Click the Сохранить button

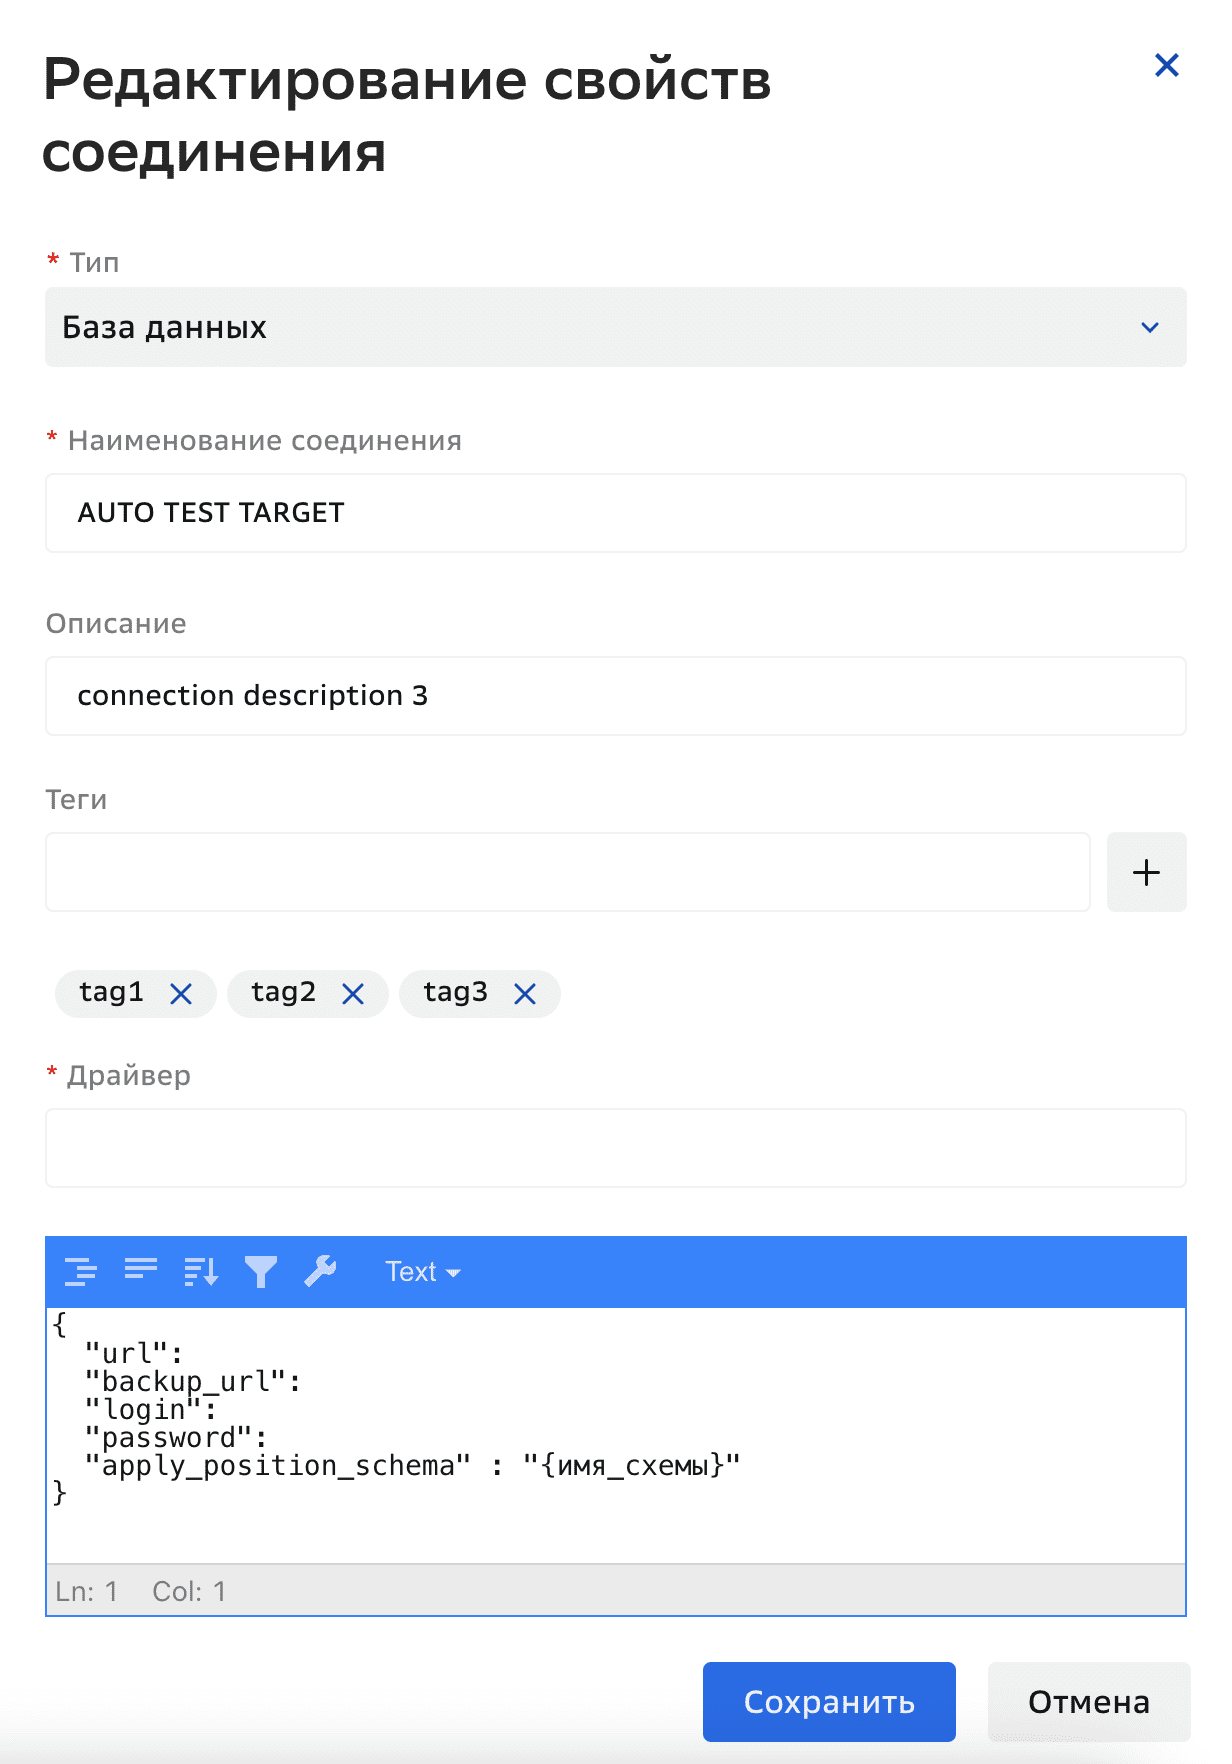[x=828, y=1702]
